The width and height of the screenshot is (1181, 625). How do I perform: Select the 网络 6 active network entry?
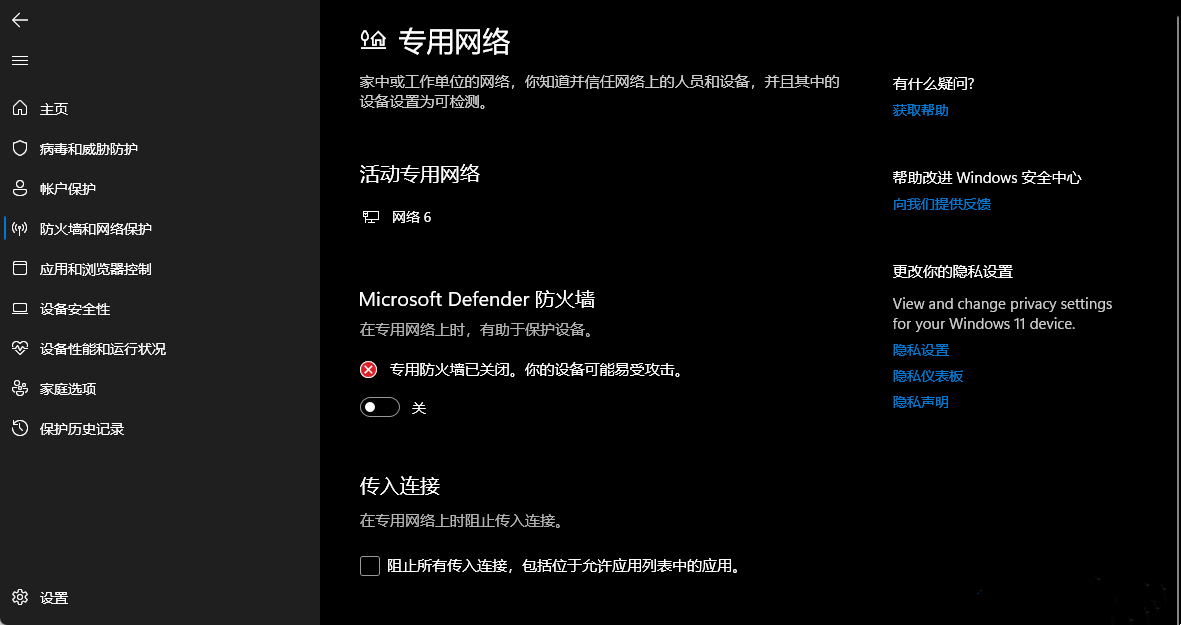(410, 217)
